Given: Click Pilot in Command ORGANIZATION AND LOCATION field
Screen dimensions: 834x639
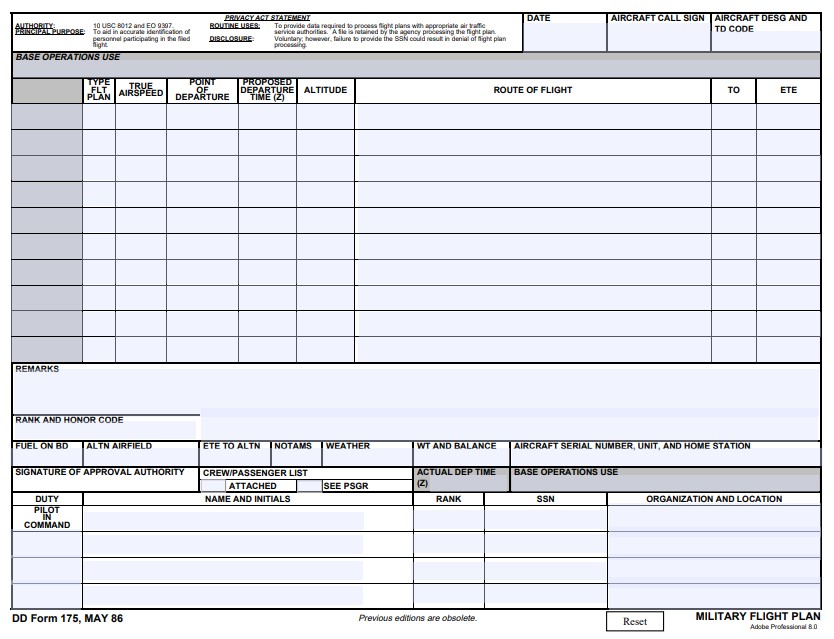Looking at the screenshot, I should 714,519.
